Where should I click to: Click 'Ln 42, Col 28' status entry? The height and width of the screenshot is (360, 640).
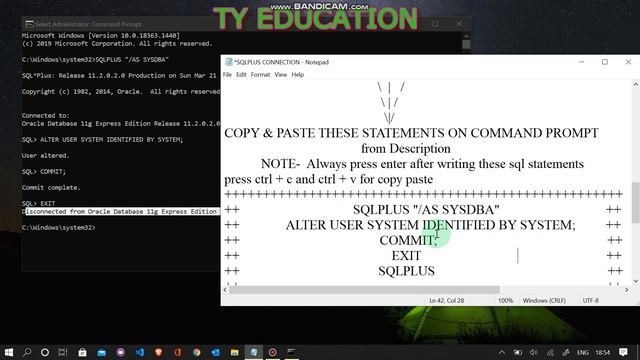[x=447, y=300]
